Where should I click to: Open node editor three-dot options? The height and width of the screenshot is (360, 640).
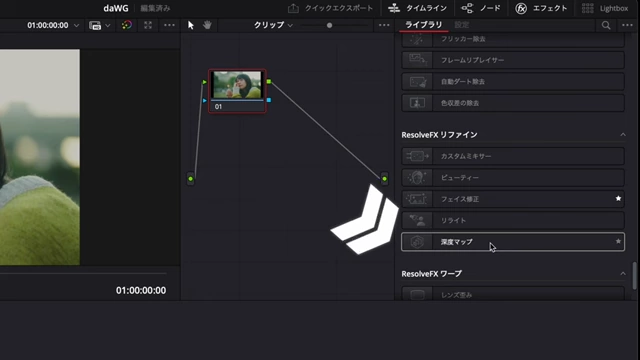point(384,25)
